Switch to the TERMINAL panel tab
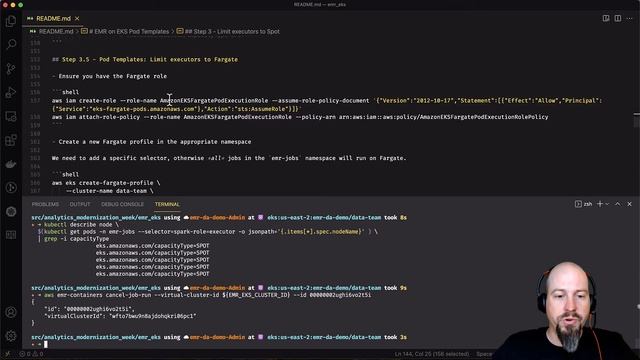Image resolution: width=640 pixels, height=360 pixels. [x=167, y=204]
